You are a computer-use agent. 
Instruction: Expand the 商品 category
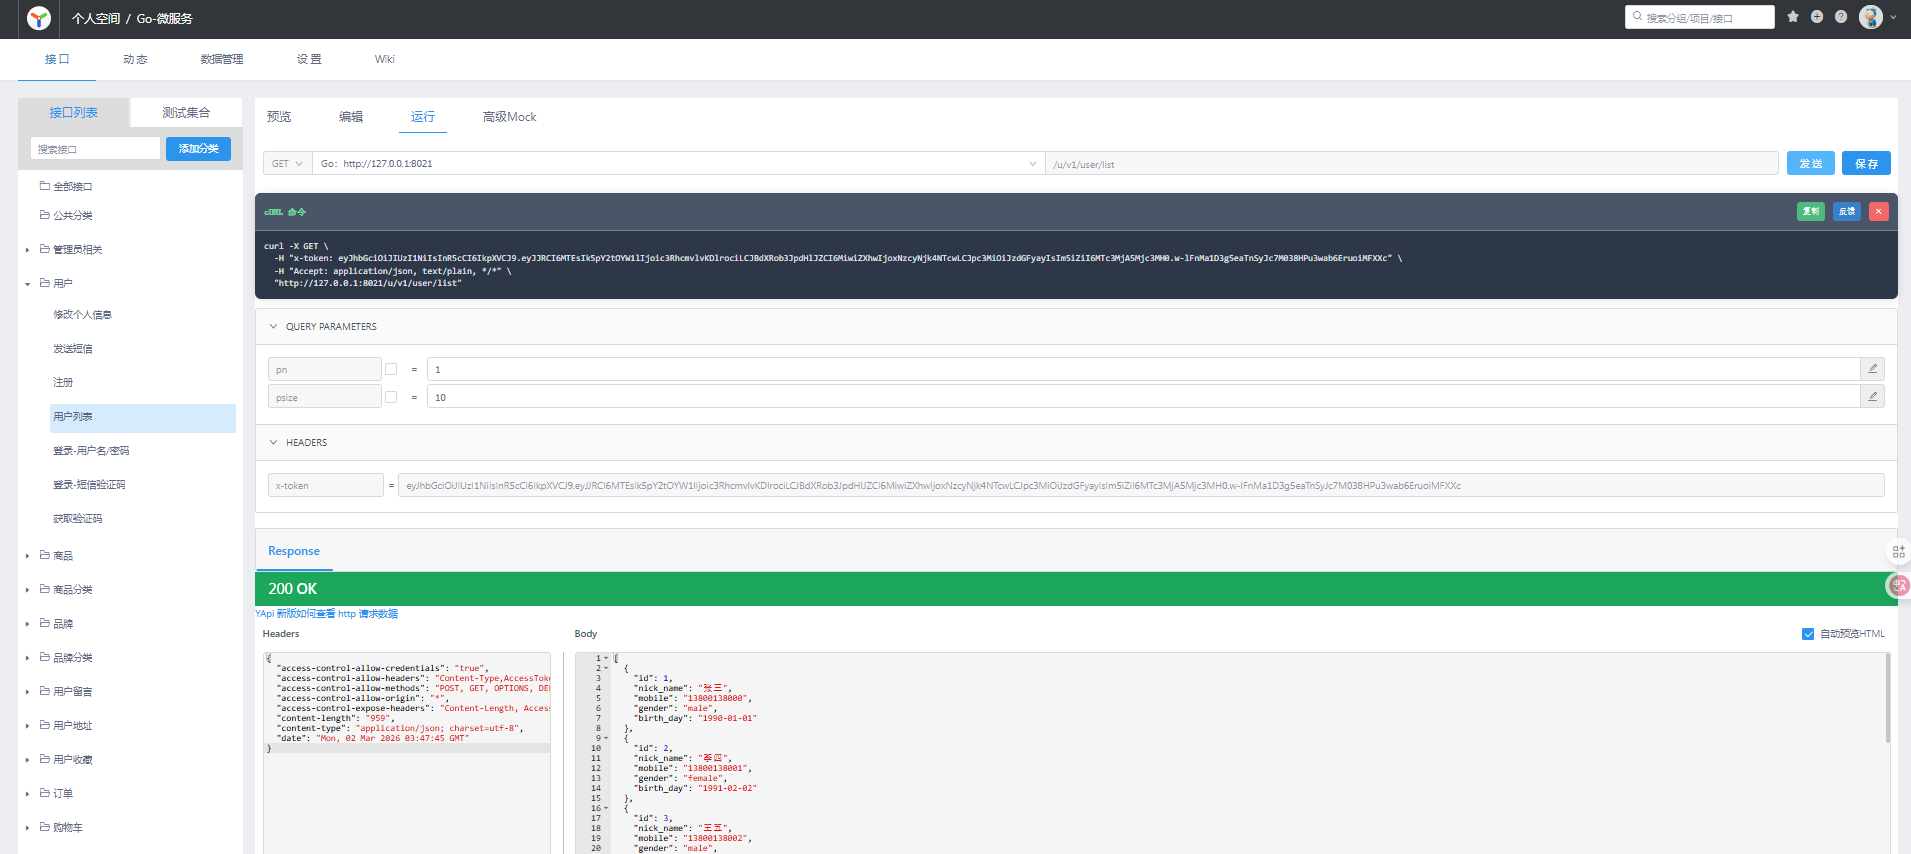pyautogui.click(x=27, y=556)
